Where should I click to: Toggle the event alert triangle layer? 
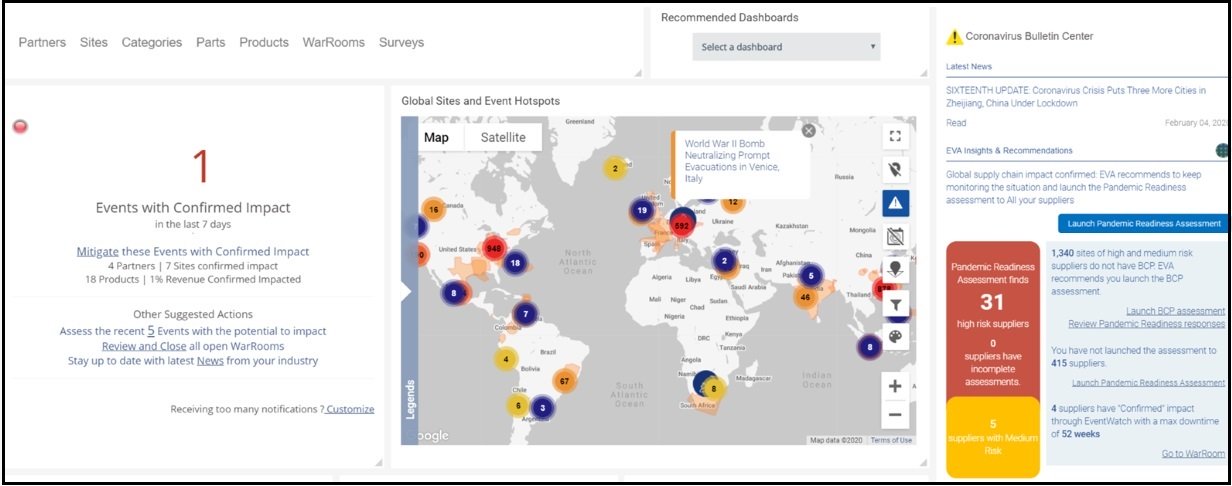pos(895,203)
